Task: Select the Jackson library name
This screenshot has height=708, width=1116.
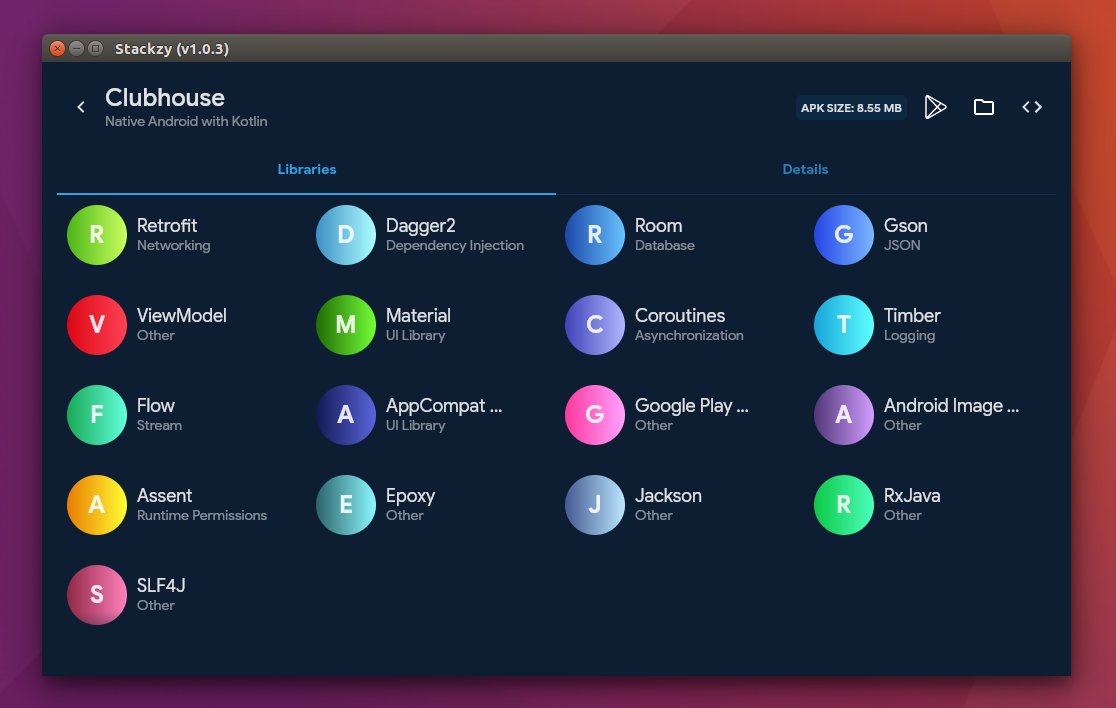Action: click(668, 495)
